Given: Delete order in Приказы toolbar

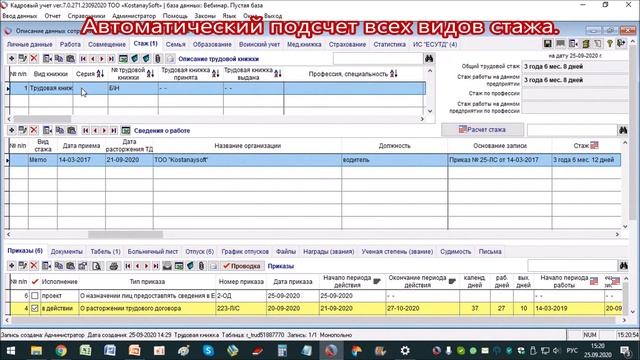Looking at the screenshot, I should (x=34, y=266).
